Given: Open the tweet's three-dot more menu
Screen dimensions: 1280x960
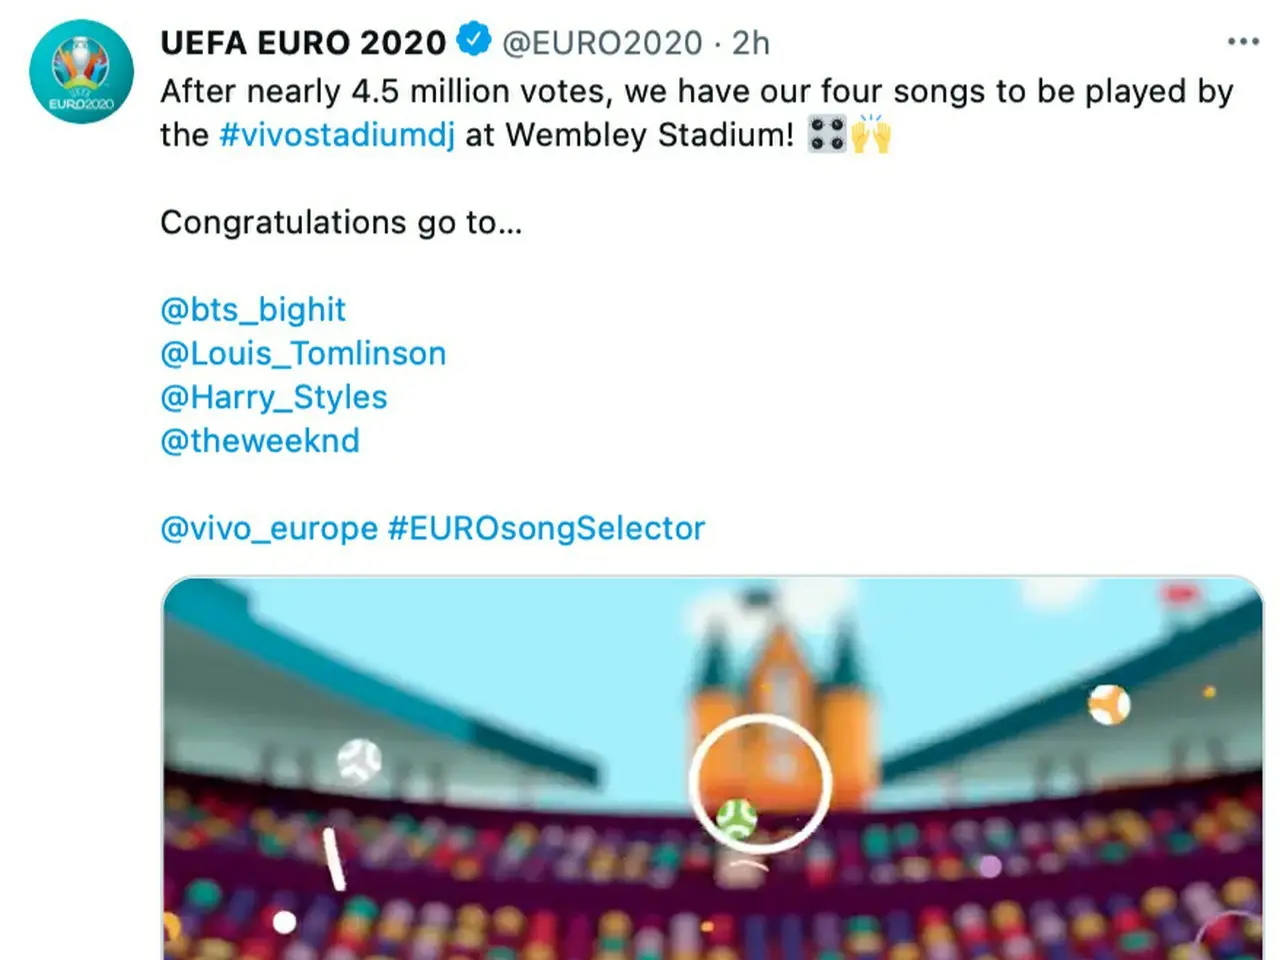Looking at the screenshot, I should [1242, 42].
